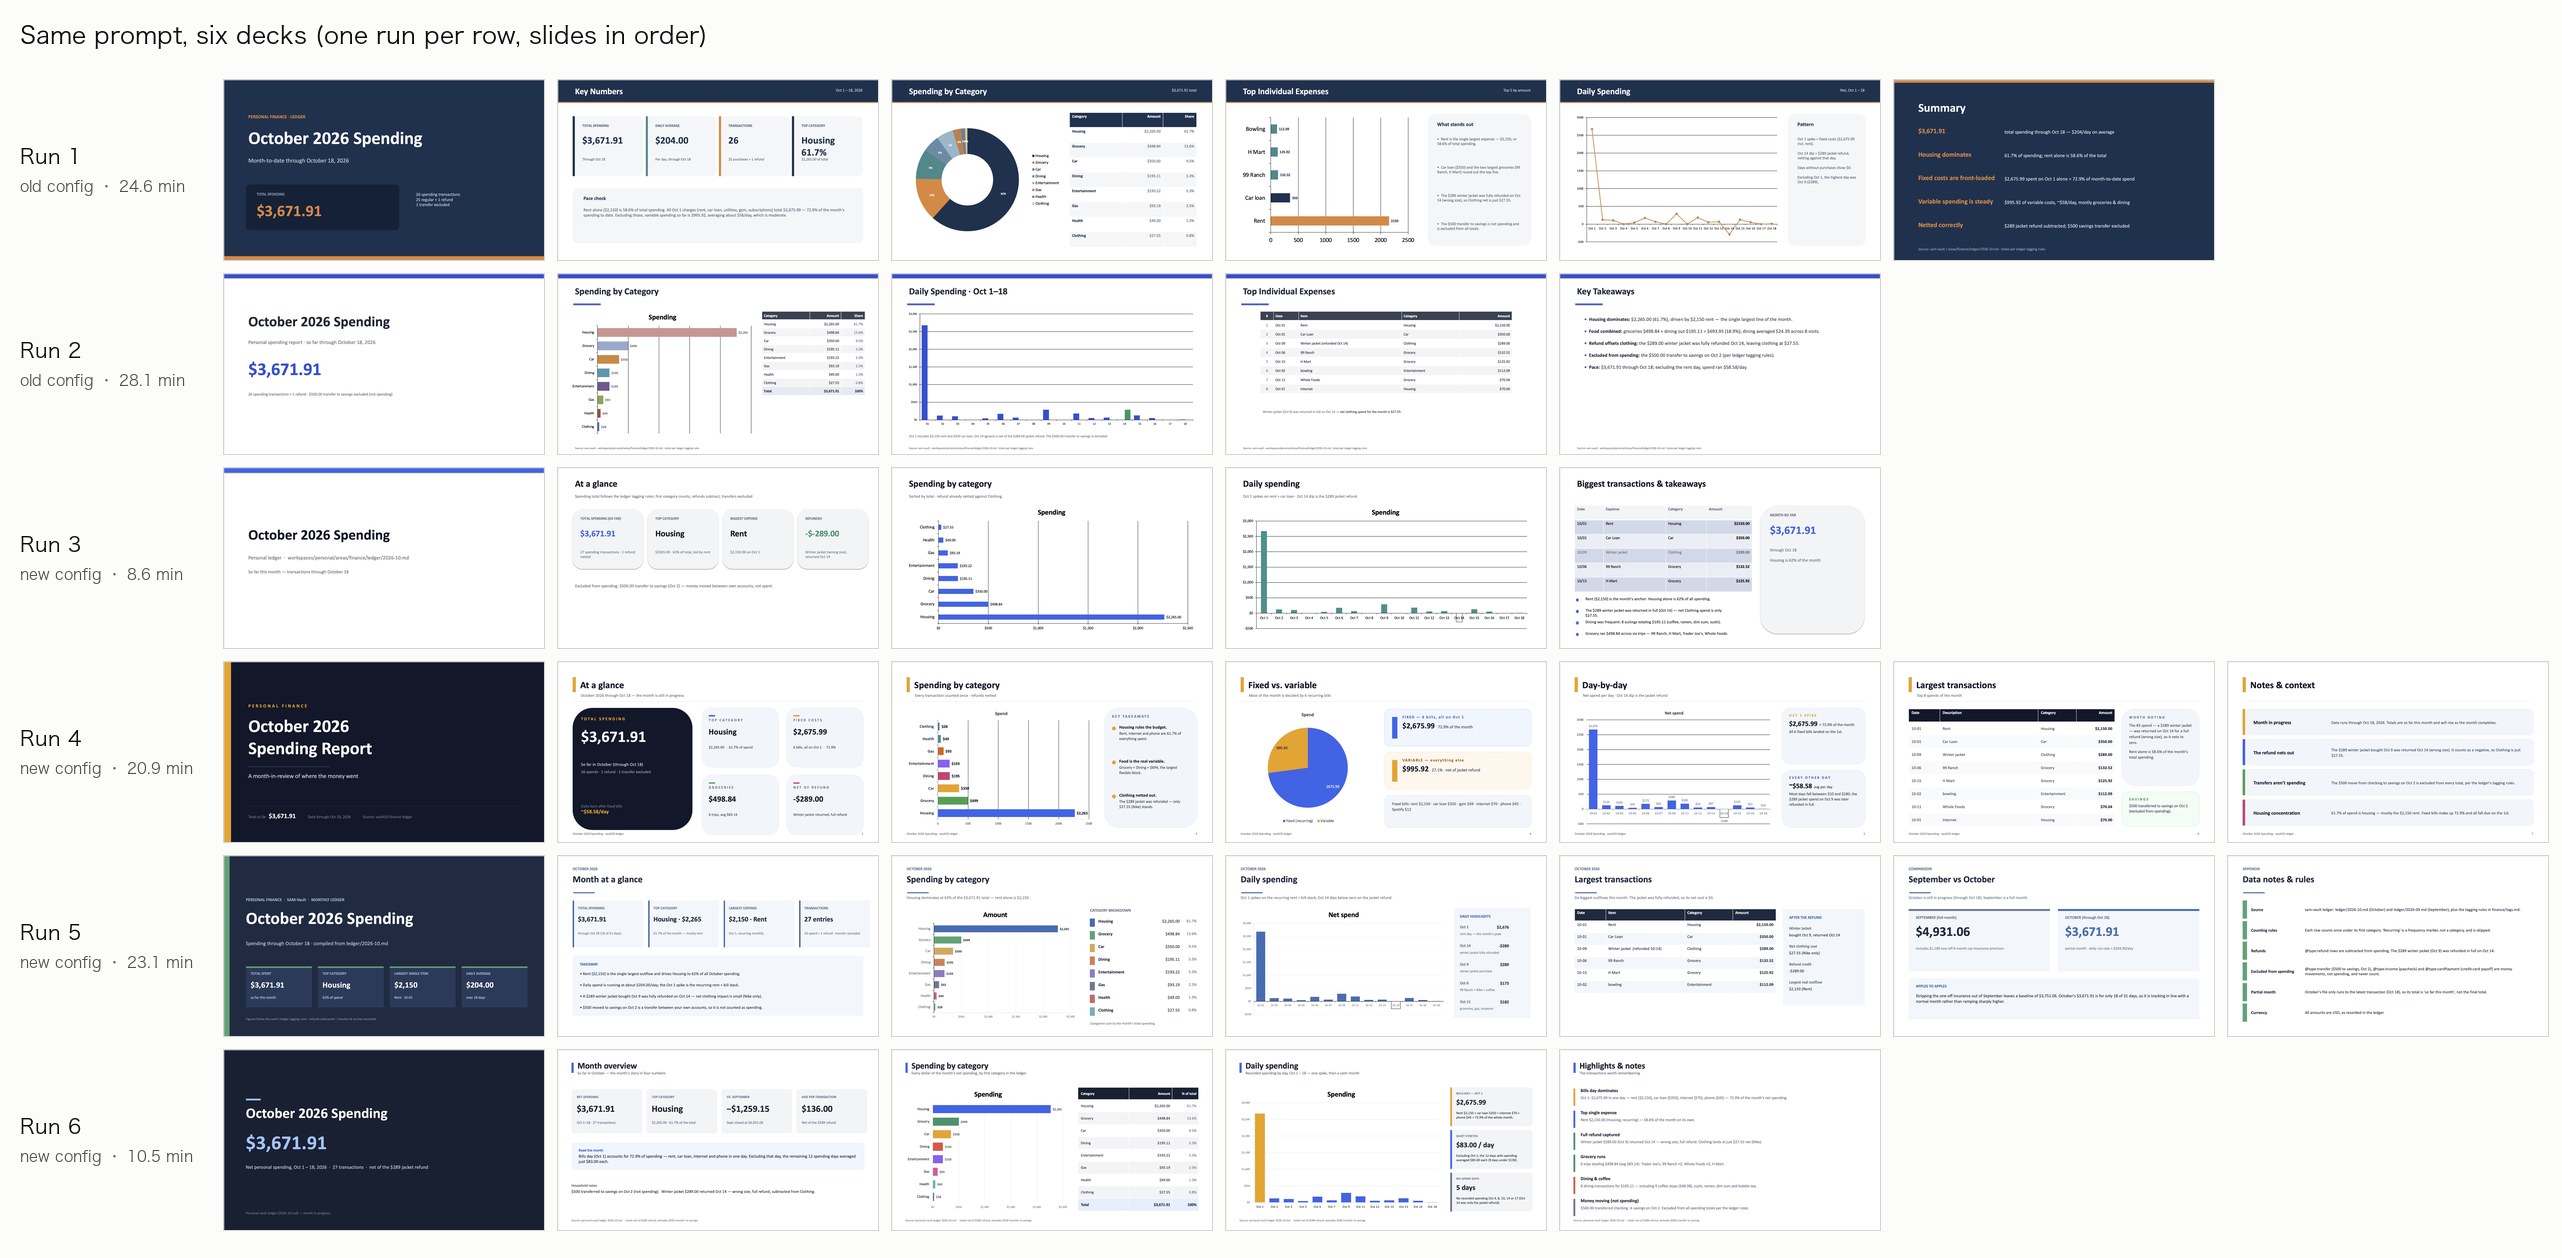Open Run 4 'Spending by category' slide
Screen dimensions: 2562x1258
[1052, 752]
